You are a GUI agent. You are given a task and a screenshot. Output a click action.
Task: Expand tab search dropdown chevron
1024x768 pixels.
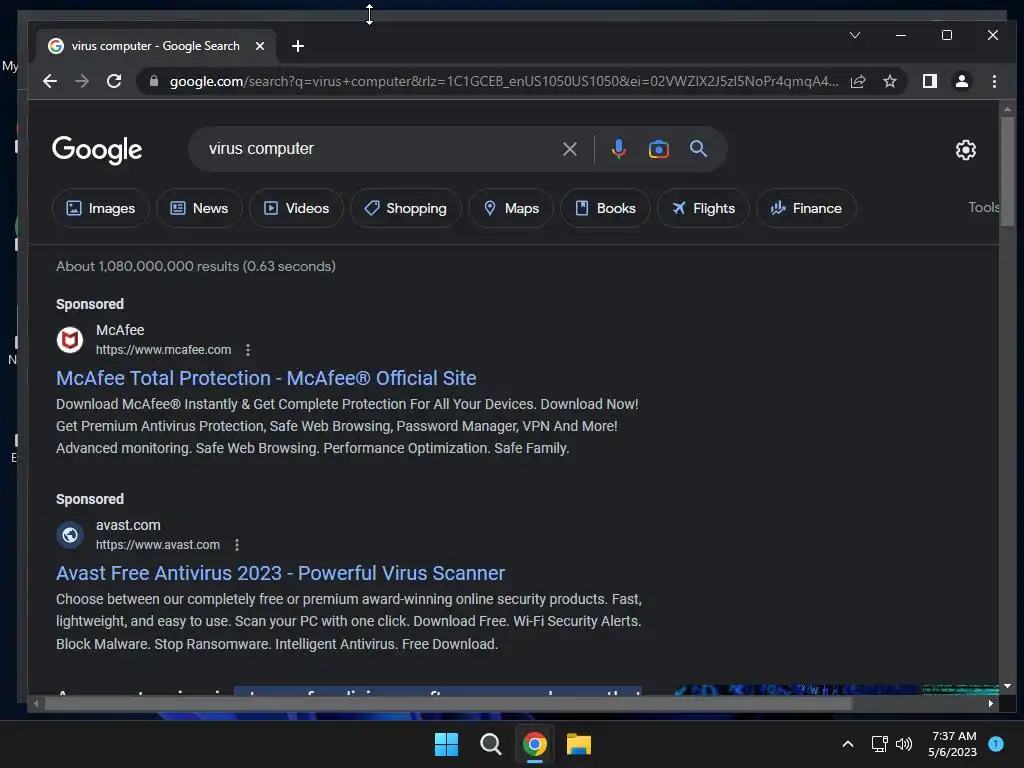point(854,35)
